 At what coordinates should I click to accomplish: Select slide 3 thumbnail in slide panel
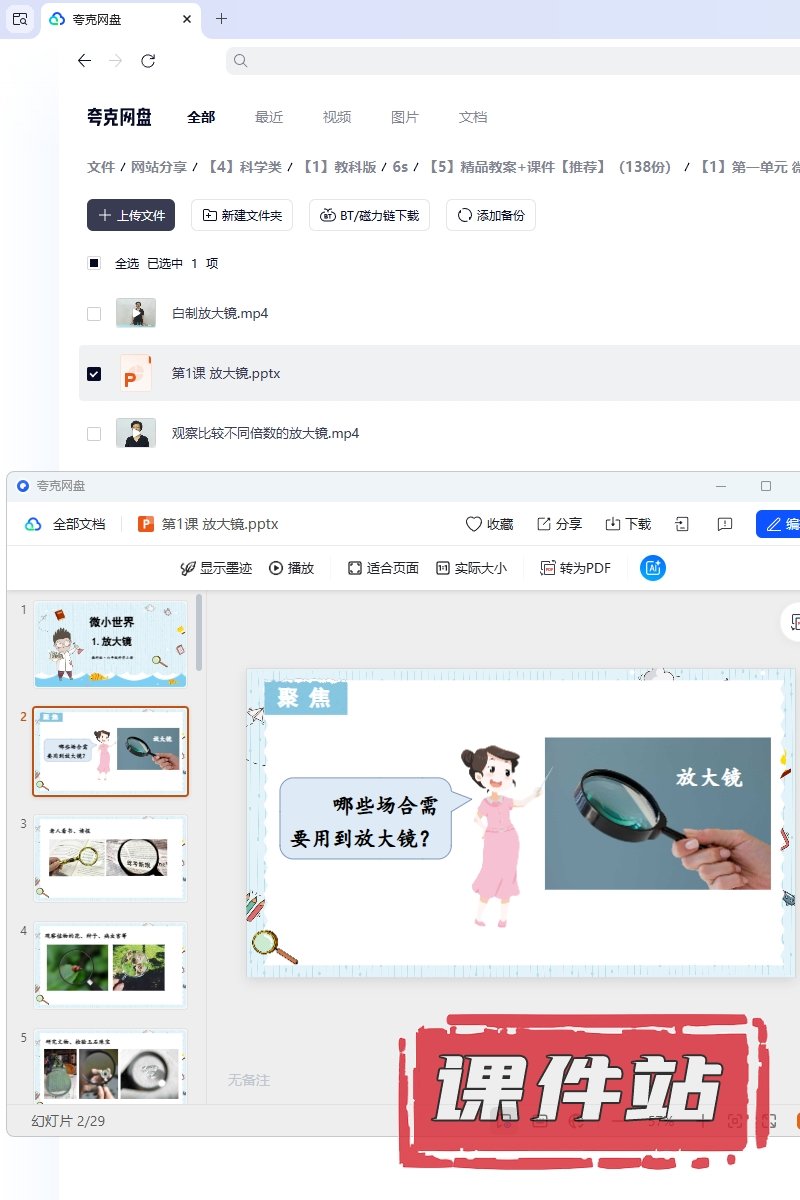coord(110,858)
